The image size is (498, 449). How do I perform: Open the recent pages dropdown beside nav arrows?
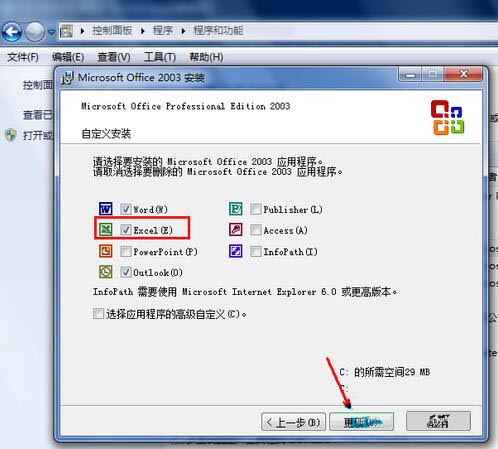[x=51, y=32]
